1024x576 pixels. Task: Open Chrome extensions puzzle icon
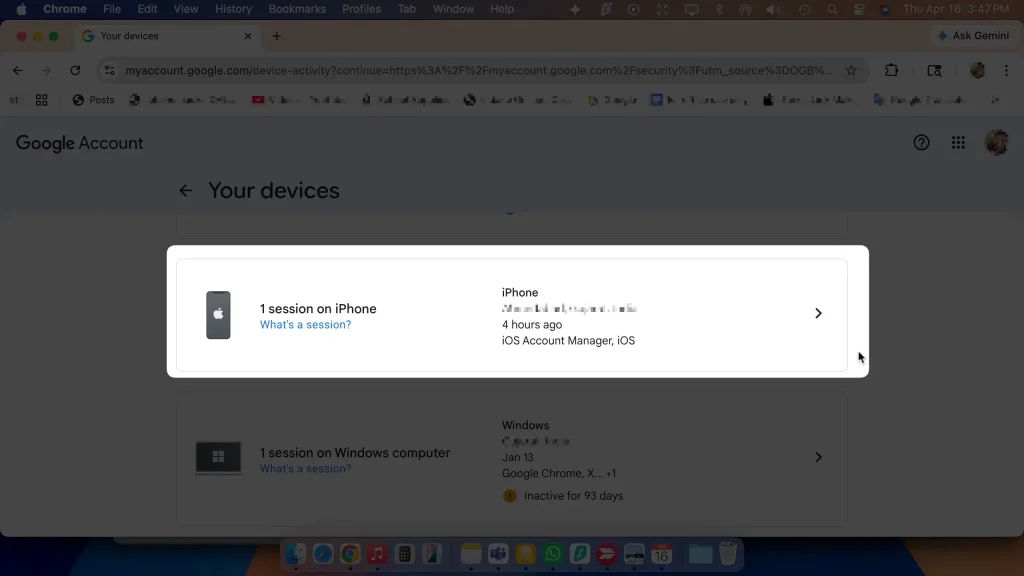point(891,71)
